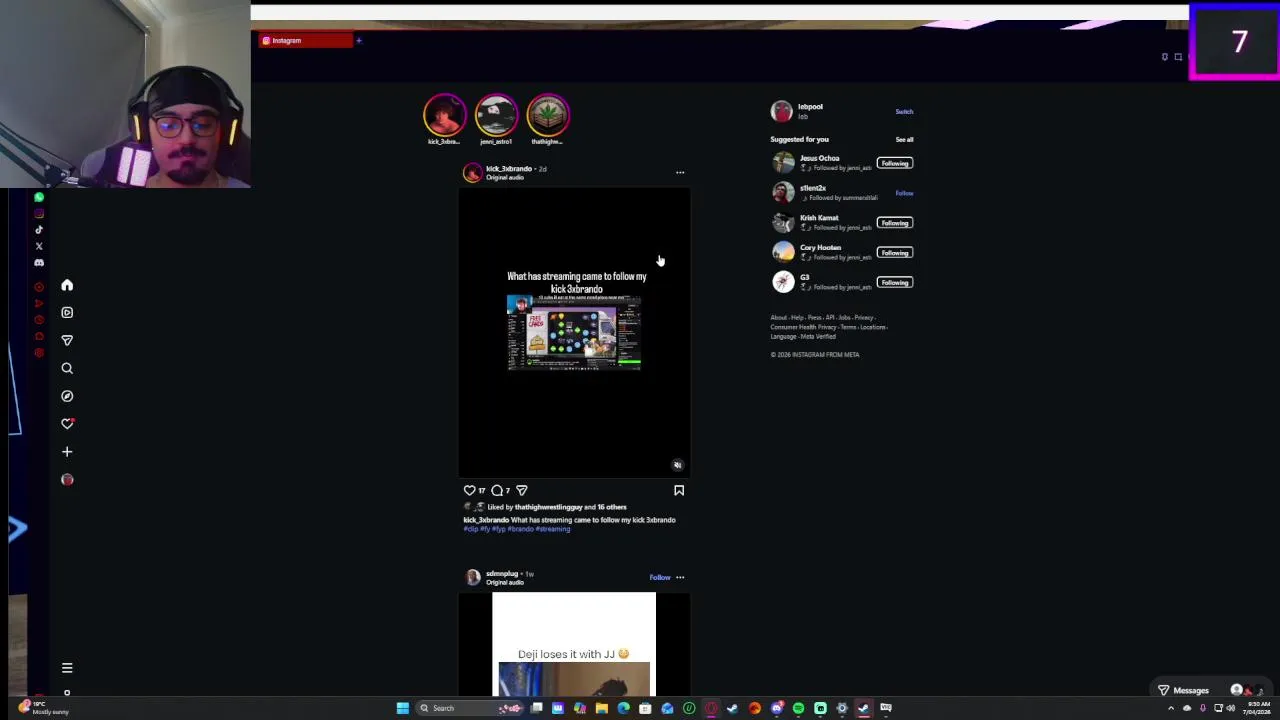View thathighw... story
The height and width of the screenshot is (720, 1280).
(548, 116)
